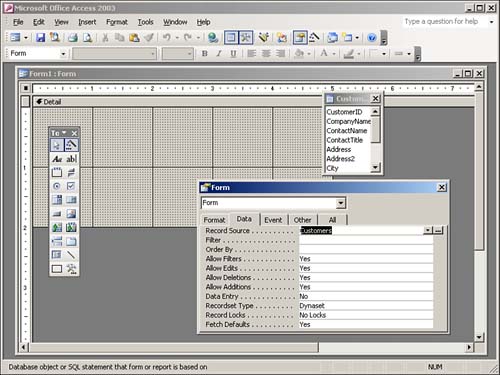500x375 pixels.
Task: Click the Font/Fore Color button
Action: coord(324,53)
